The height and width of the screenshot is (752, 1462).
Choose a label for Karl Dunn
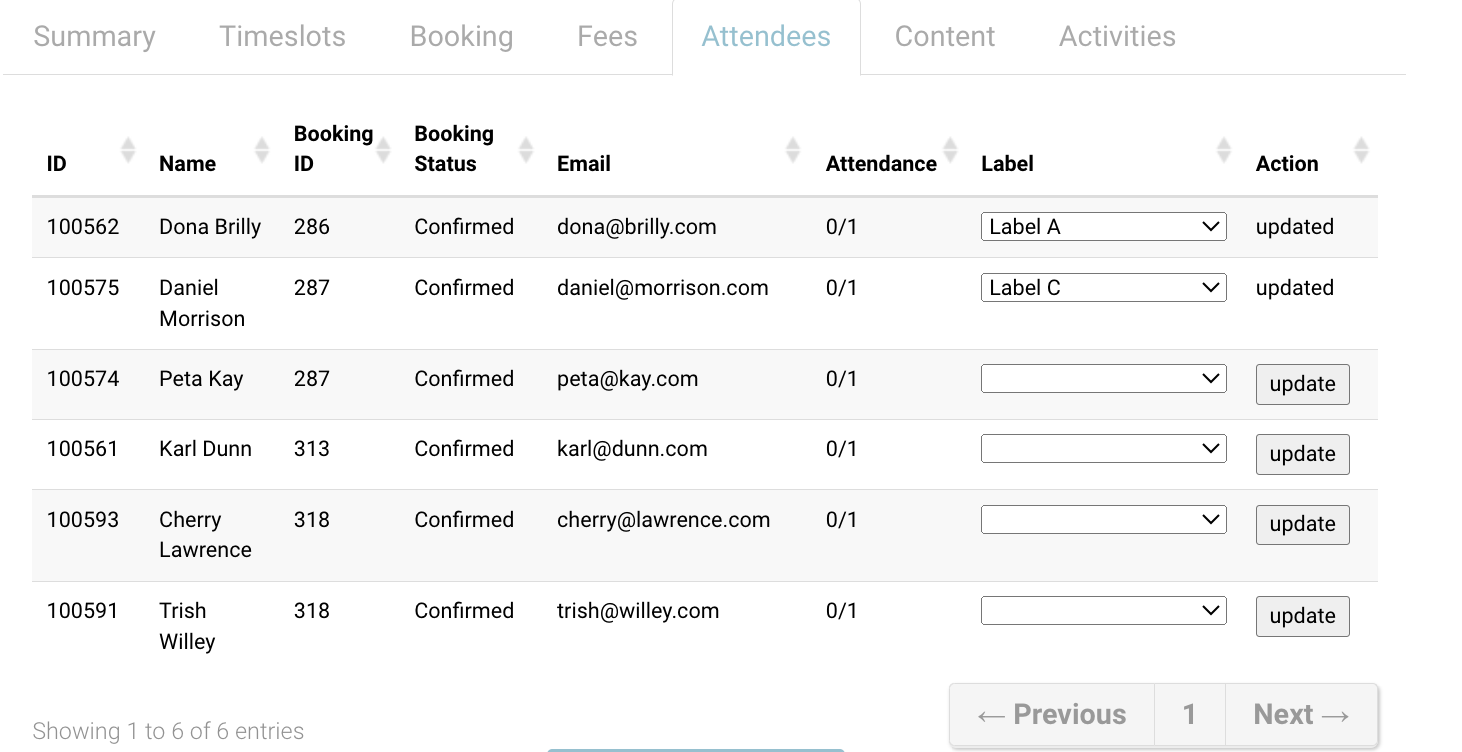click(1103, 449)
